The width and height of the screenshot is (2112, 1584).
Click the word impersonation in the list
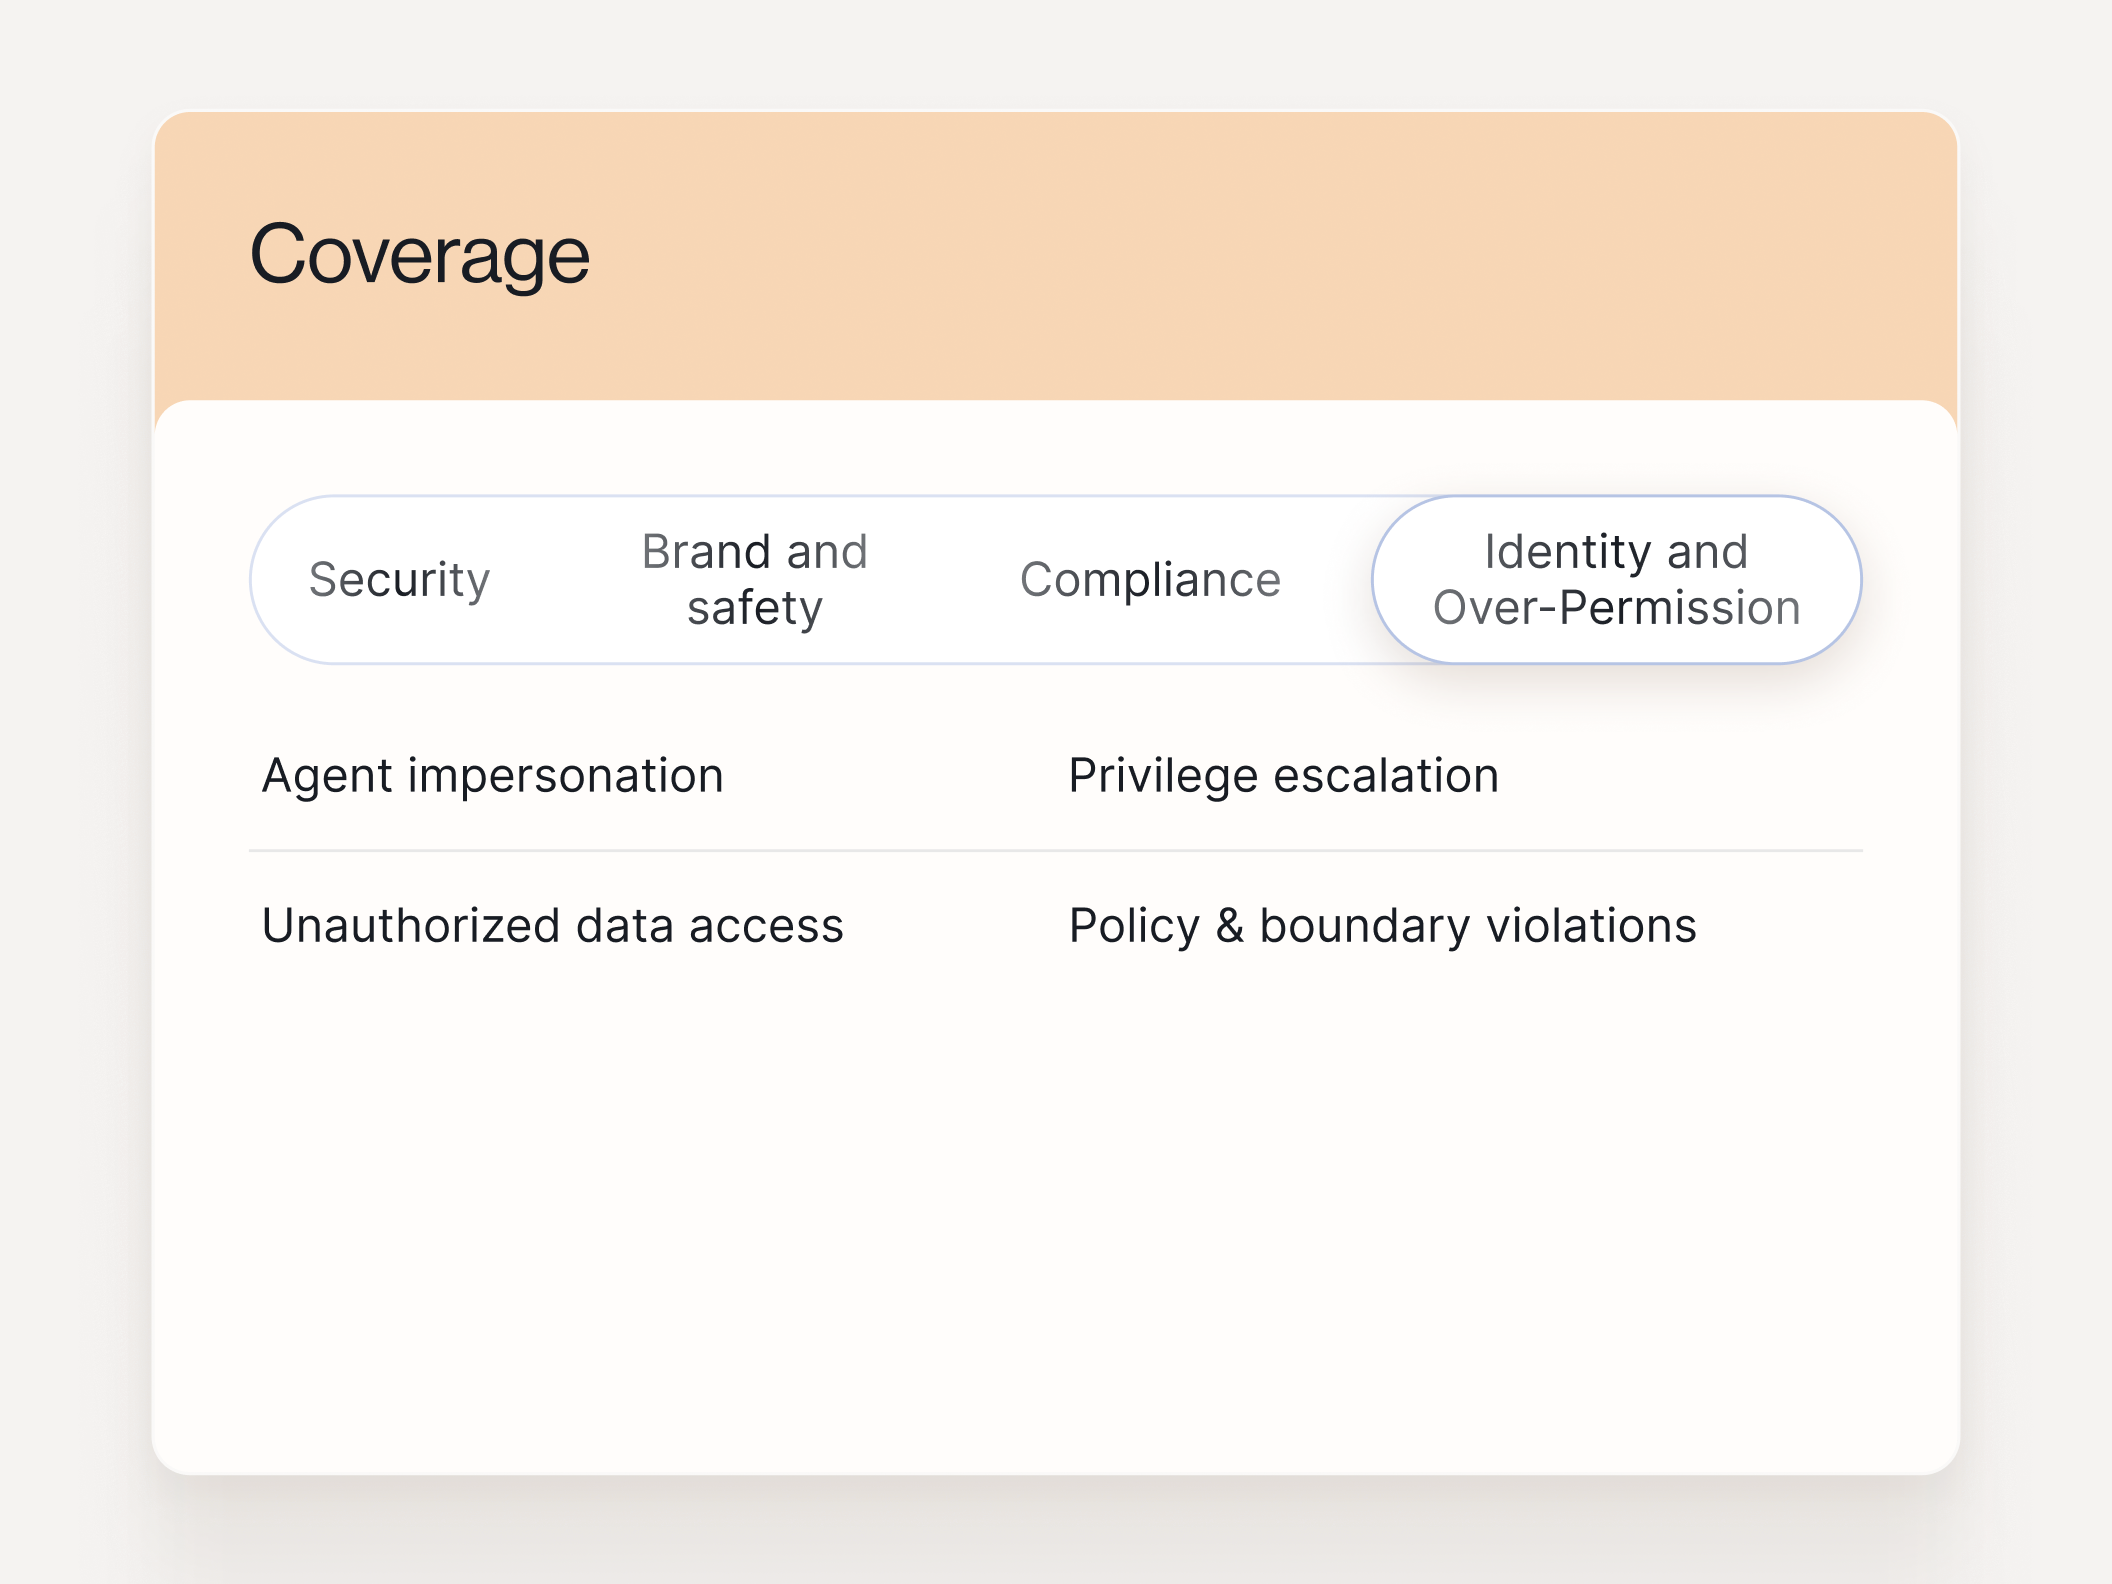click(565, 776)
